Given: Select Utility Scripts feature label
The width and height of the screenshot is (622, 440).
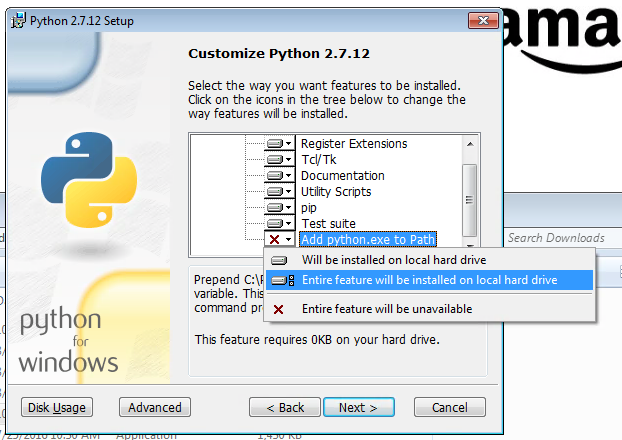Looking at the screenshot, I should coord(336,192).
